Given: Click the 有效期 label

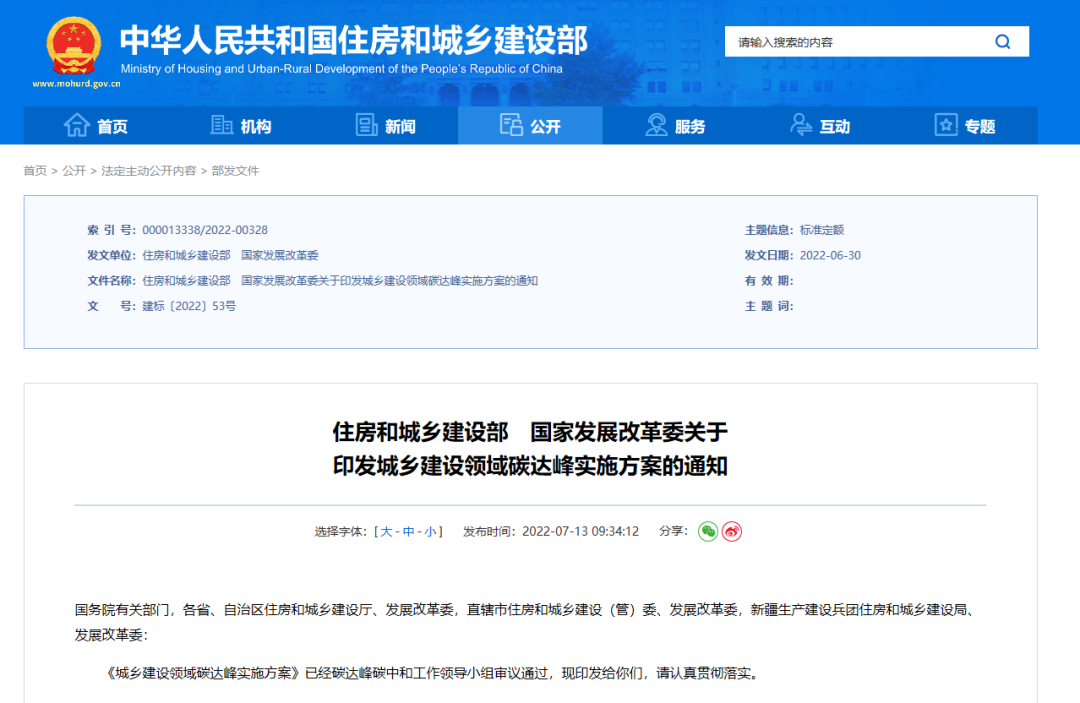Looking at the screenshot, I should [769, 281].
